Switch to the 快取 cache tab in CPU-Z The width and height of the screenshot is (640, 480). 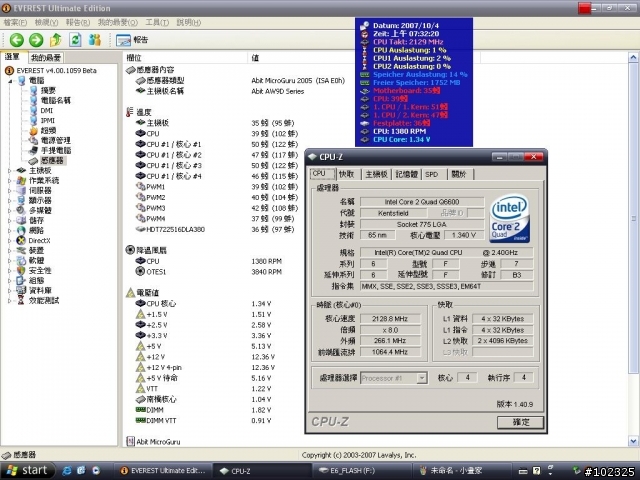pyautogui.click(x=347, y=174)
